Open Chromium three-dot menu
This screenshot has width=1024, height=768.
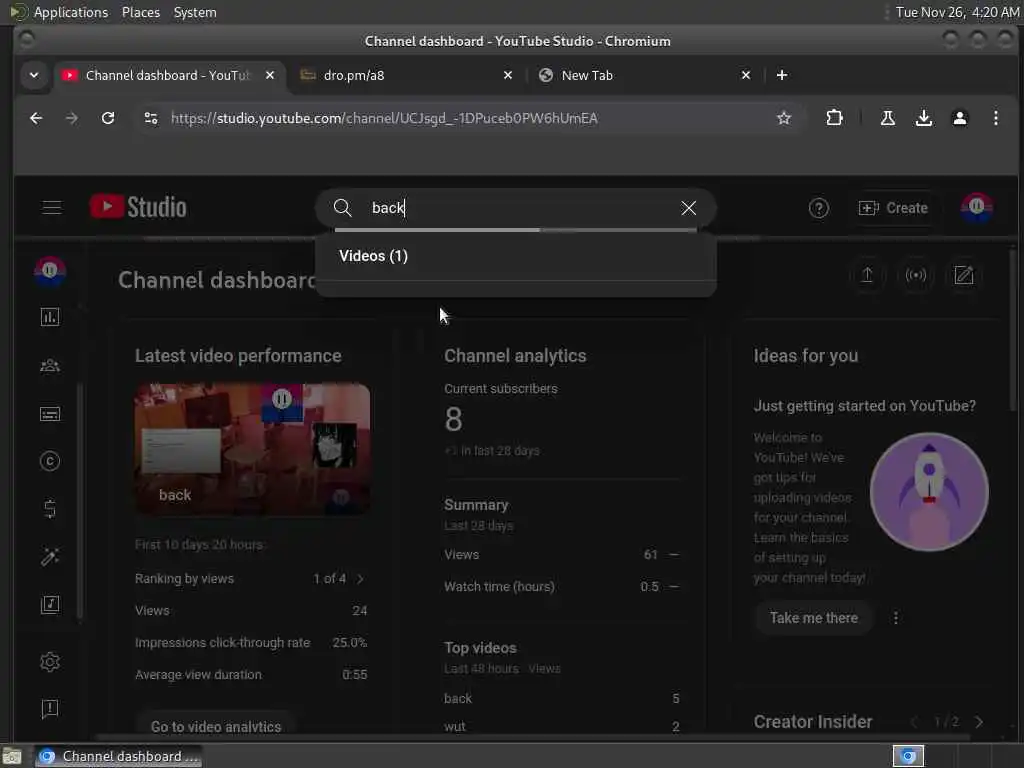[x=995, y=118]
